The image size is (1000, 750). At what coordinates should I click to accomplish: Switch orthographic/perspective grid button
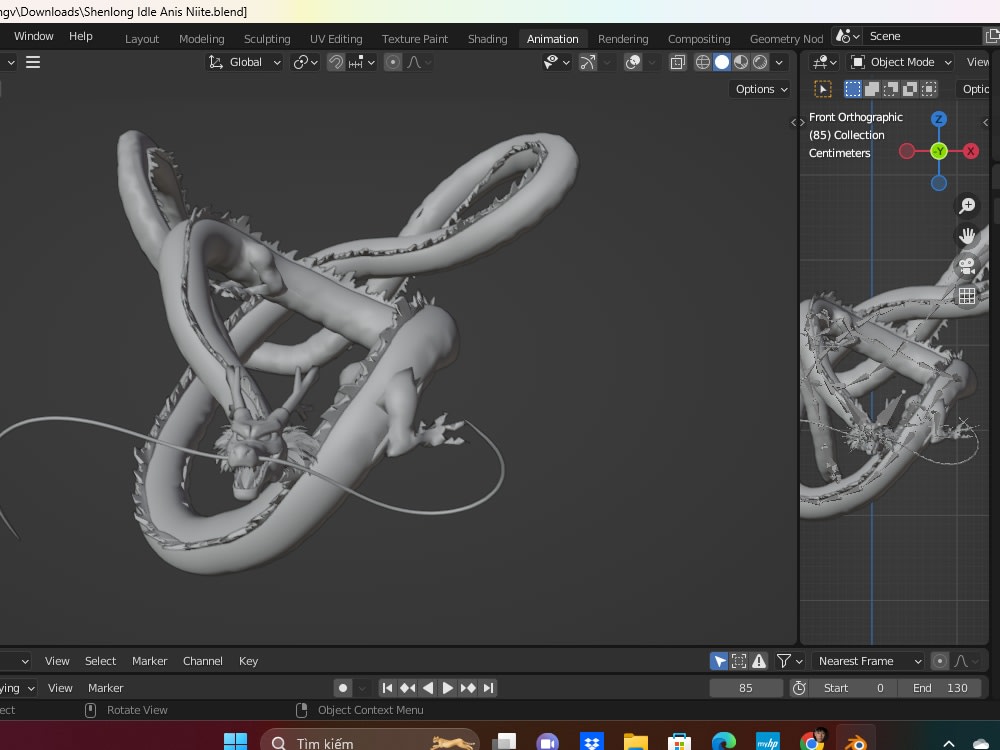[x=967, y=296]
